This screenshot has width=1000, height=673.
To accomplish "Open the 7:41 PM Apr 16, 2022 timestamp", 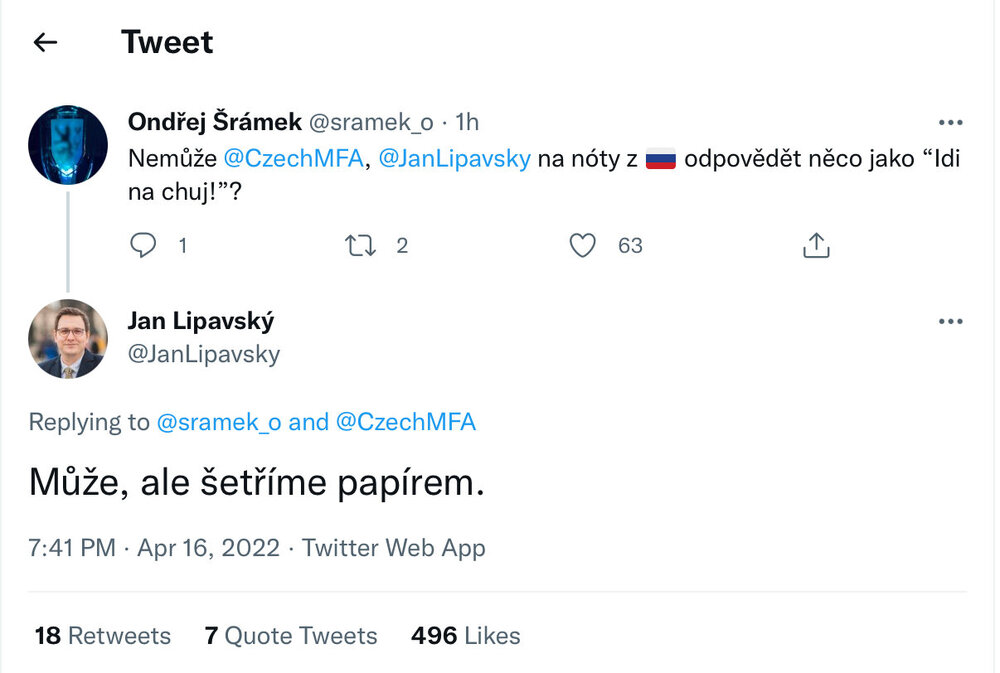I will click(155, 548).
